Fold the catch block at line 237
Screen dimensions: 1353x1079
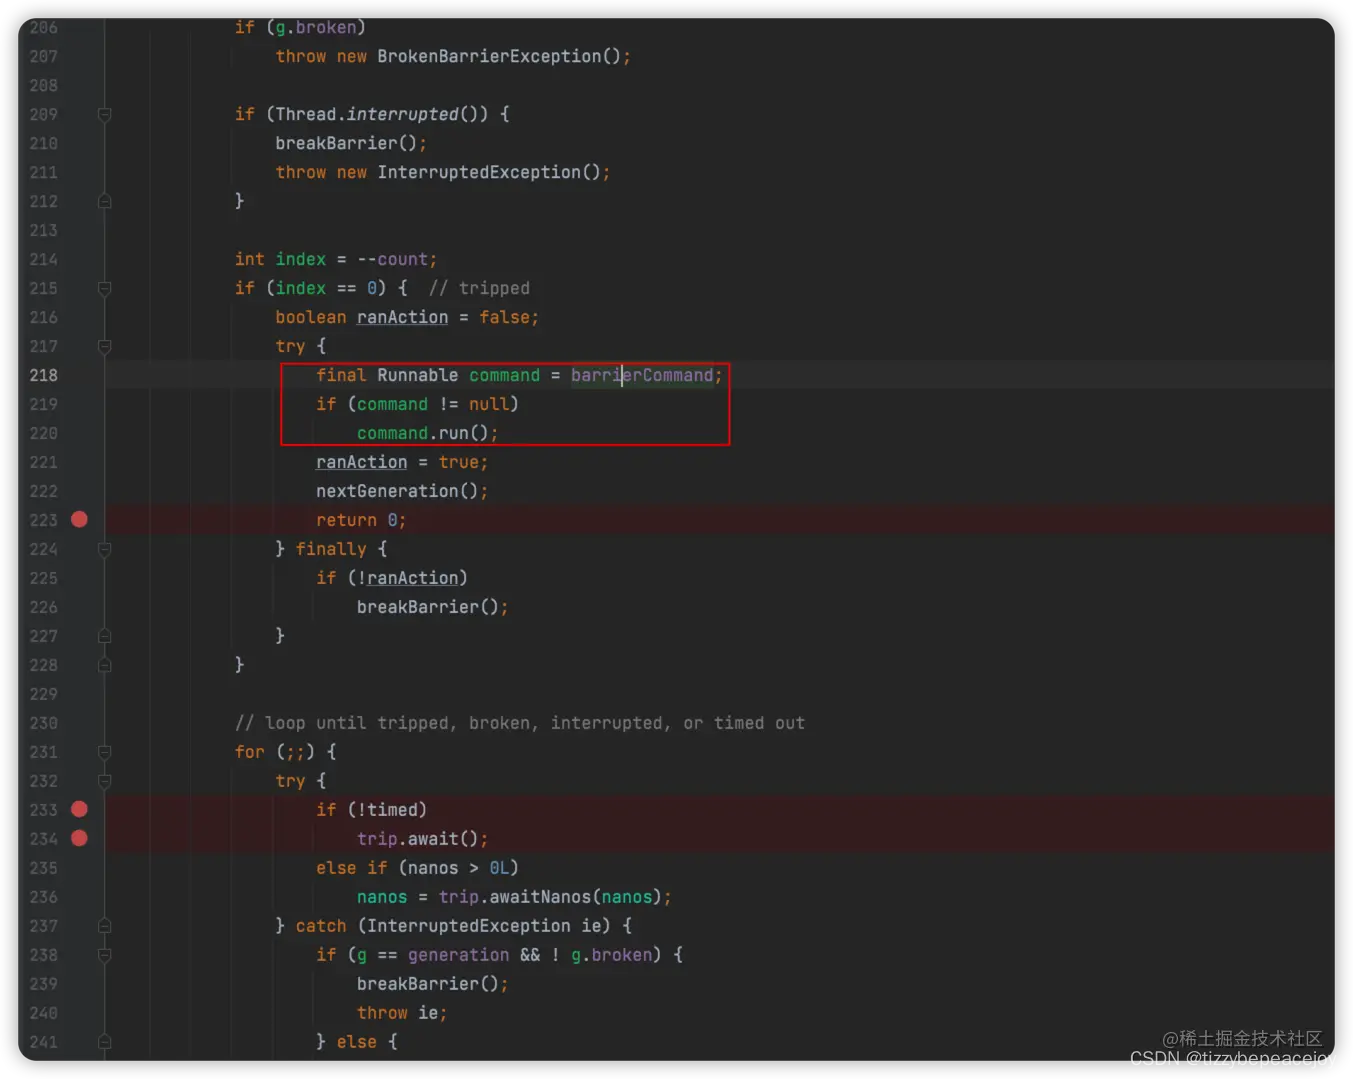[x=104, y=927]
